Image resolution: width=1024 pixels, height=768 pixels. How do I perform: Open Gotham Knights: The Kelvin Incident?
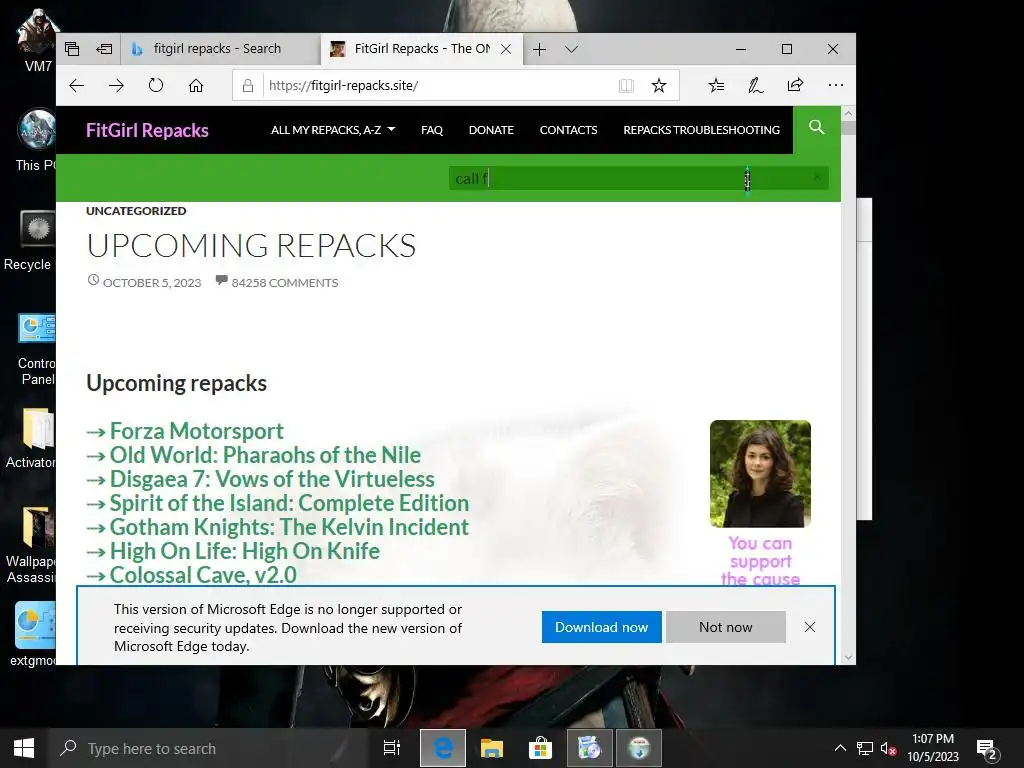(289, 528)
